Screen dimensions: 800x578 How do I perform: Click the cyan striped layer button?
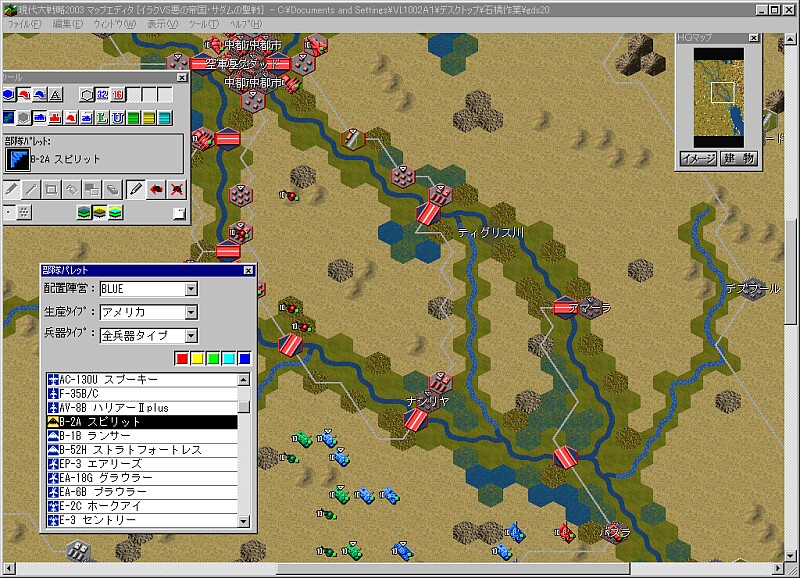coord(164,118)
